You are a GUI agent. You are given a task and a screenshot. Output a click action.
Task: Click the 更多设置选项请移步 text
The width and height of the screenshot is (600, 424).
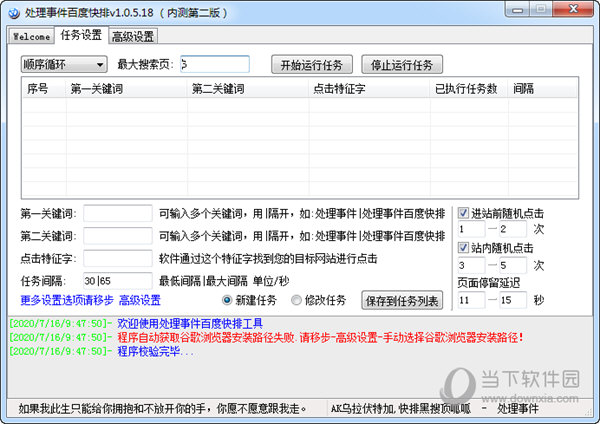(67, 300)
